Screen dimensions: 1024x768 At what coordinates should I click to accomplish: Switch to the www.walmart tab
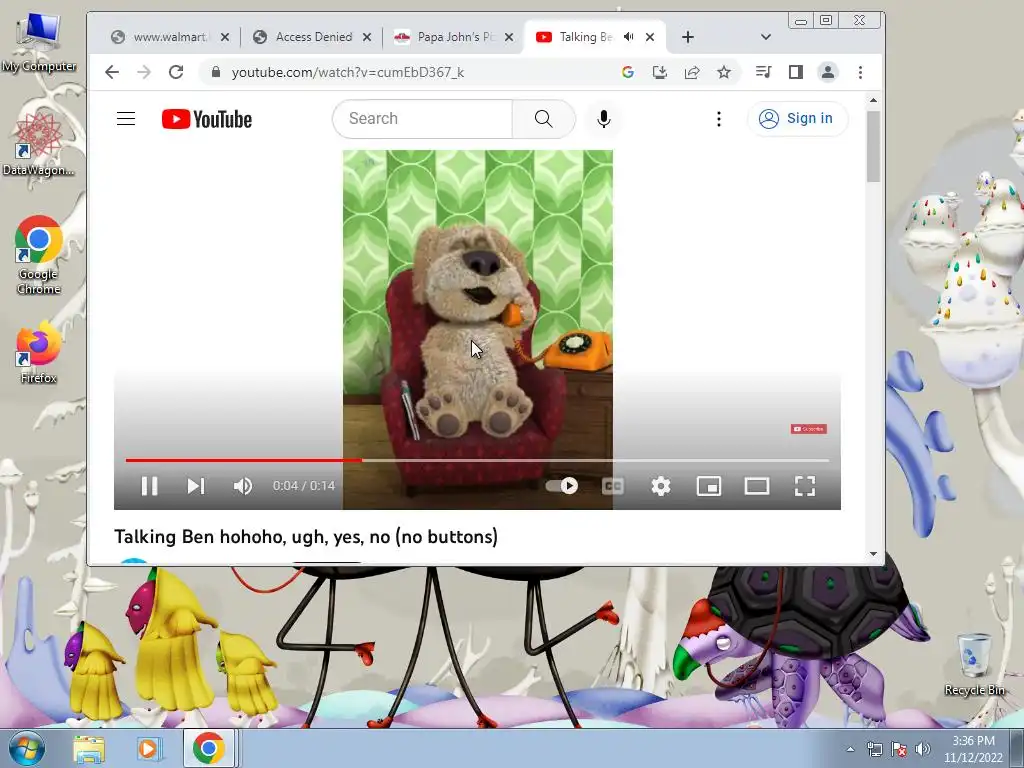(170, 37)
